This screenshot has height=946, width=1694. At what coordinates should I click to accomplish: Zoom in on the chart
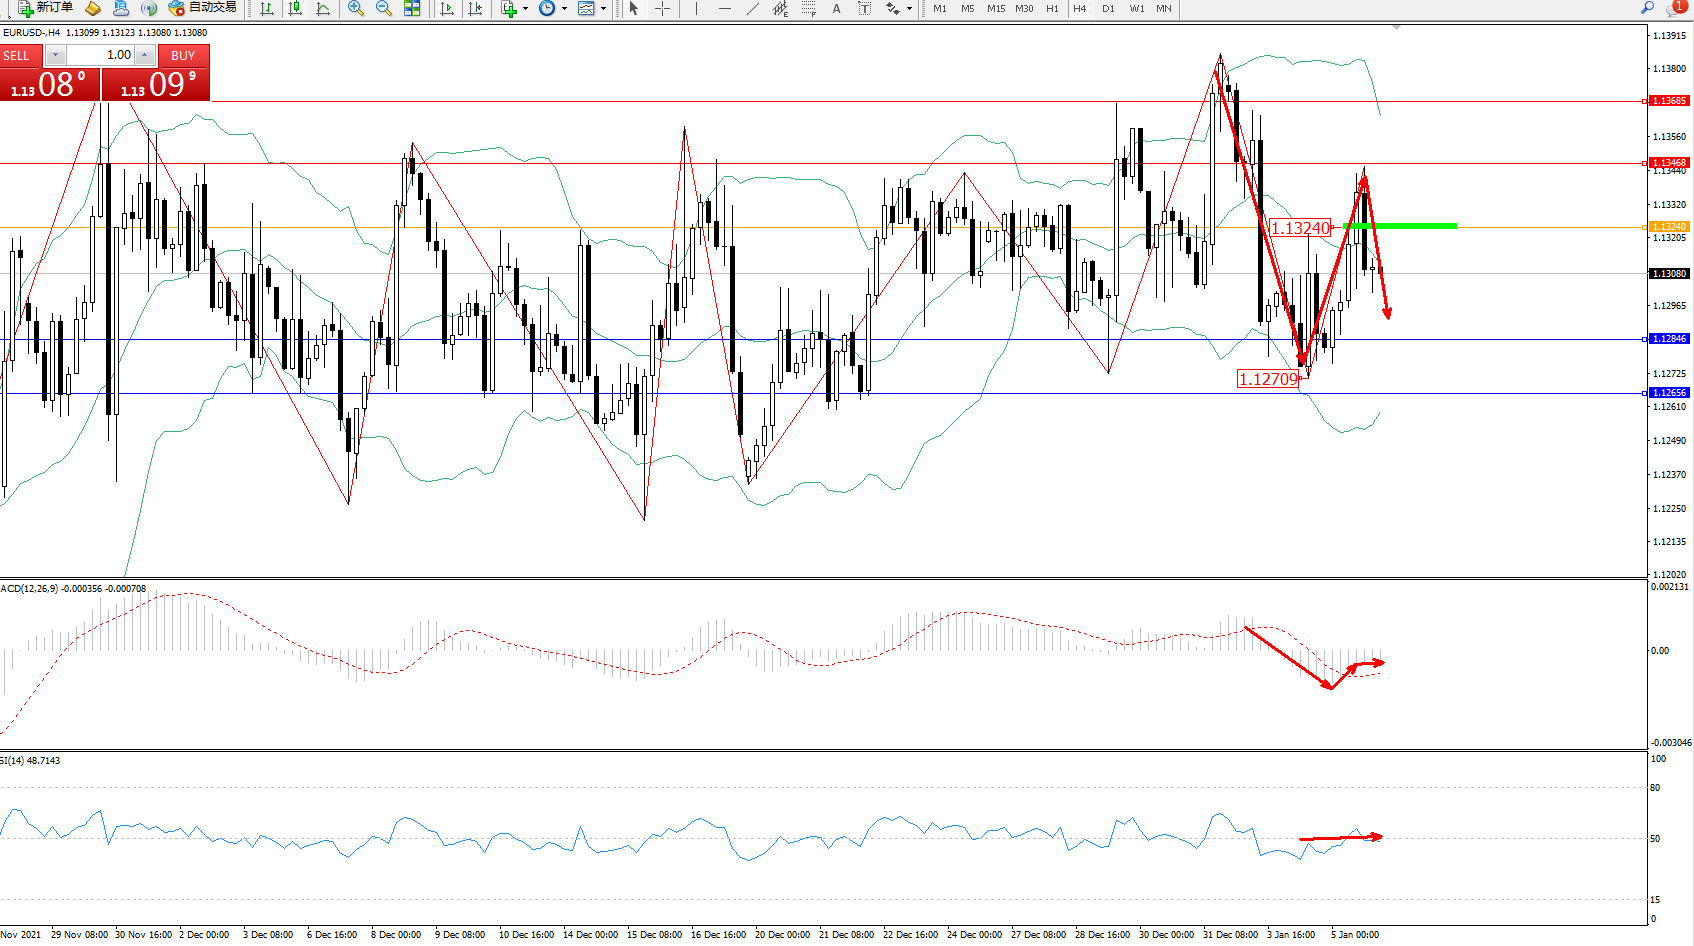(x=355, y=9)
